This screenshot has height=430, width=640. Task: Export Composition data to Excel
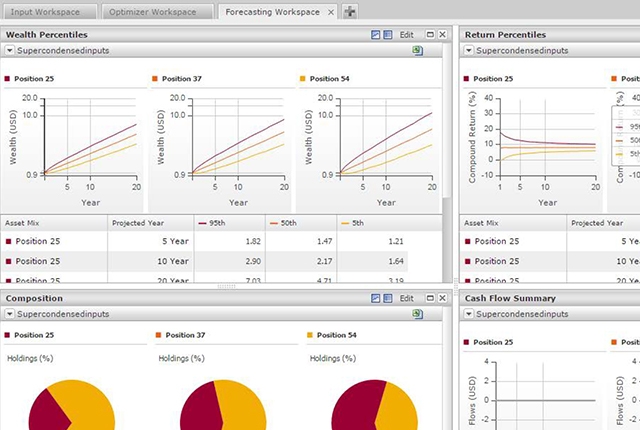click(x=418, y=314)
